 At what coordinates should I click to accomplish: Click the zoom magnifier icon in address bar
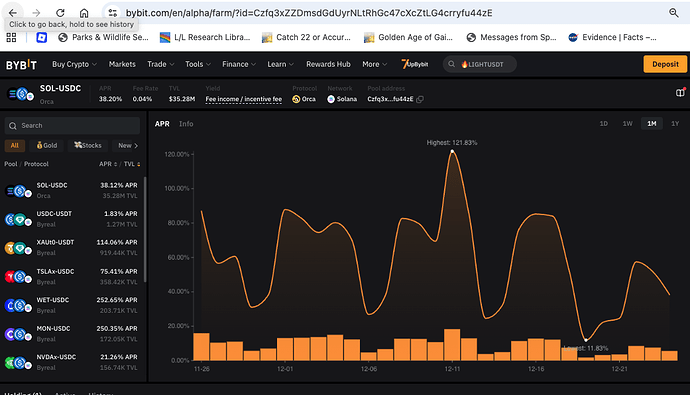tap(673, 13)
